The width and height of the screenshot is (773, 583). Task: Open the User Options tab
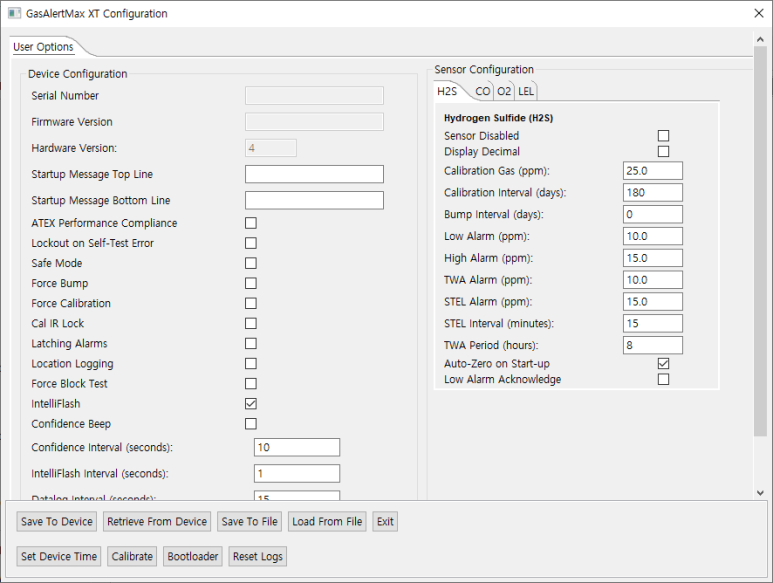(43, 47)
